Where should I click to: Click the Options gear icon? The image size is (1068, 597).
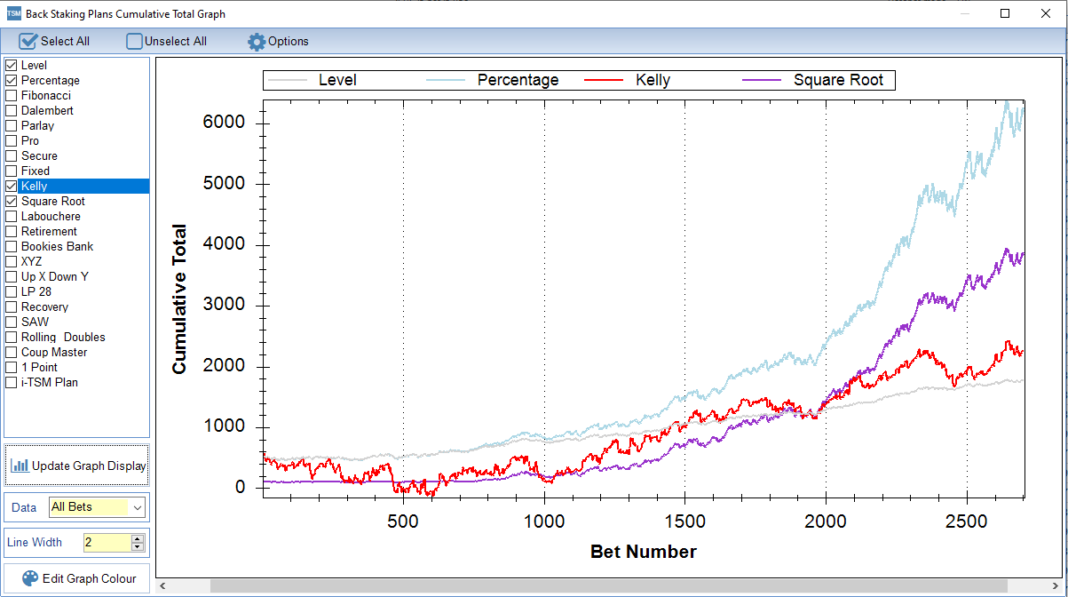click(x=257, y=41)
